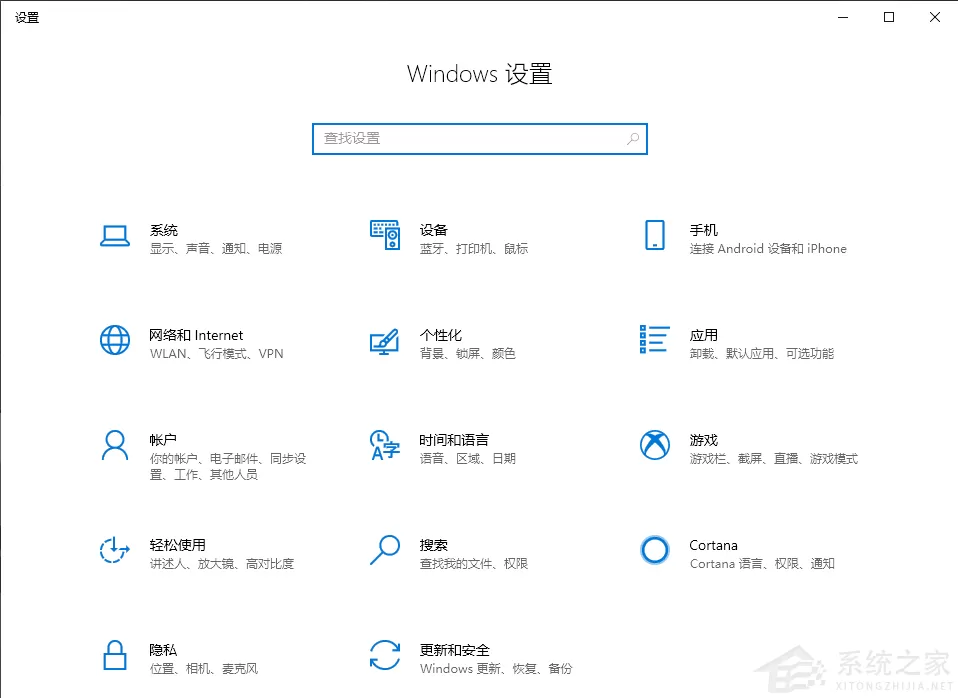
Task: Click in the 查找设置 search field
Action: [x=480, y=139]
